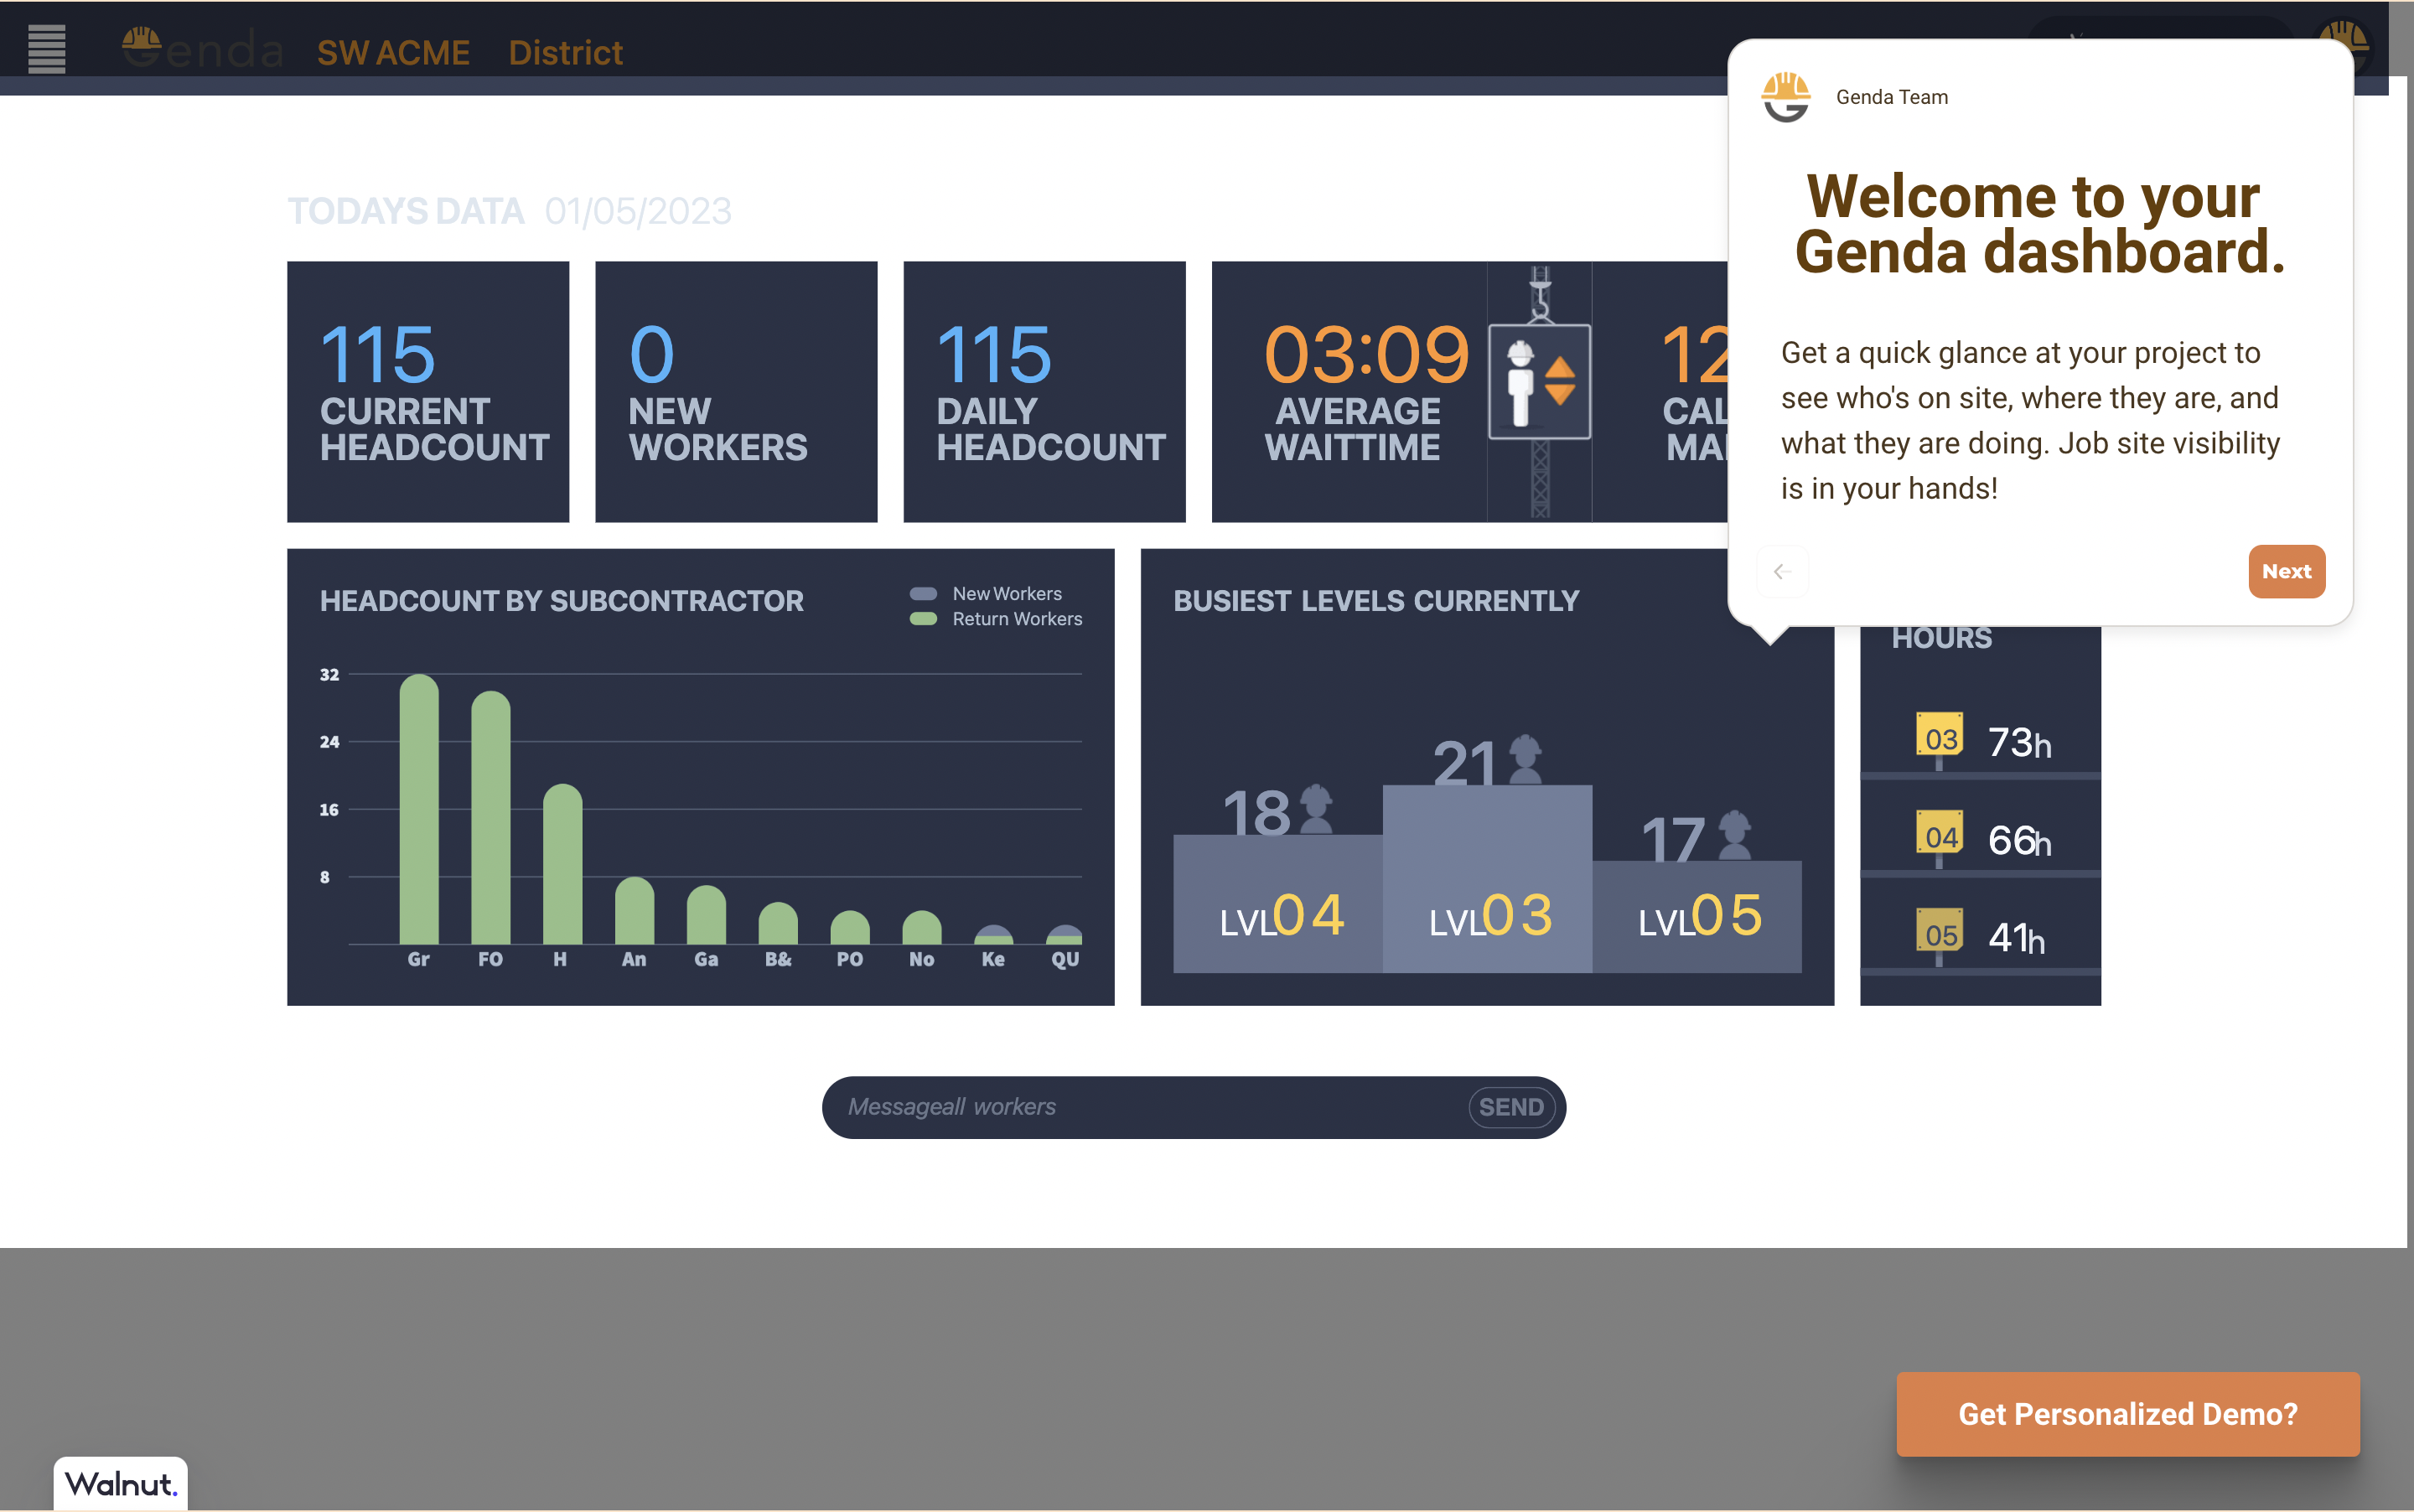Image resolution: width=2414 pixels, height=1512 pixels.
Task: Click the PO bar in headcount chart
Action: (x=850, y=927)
